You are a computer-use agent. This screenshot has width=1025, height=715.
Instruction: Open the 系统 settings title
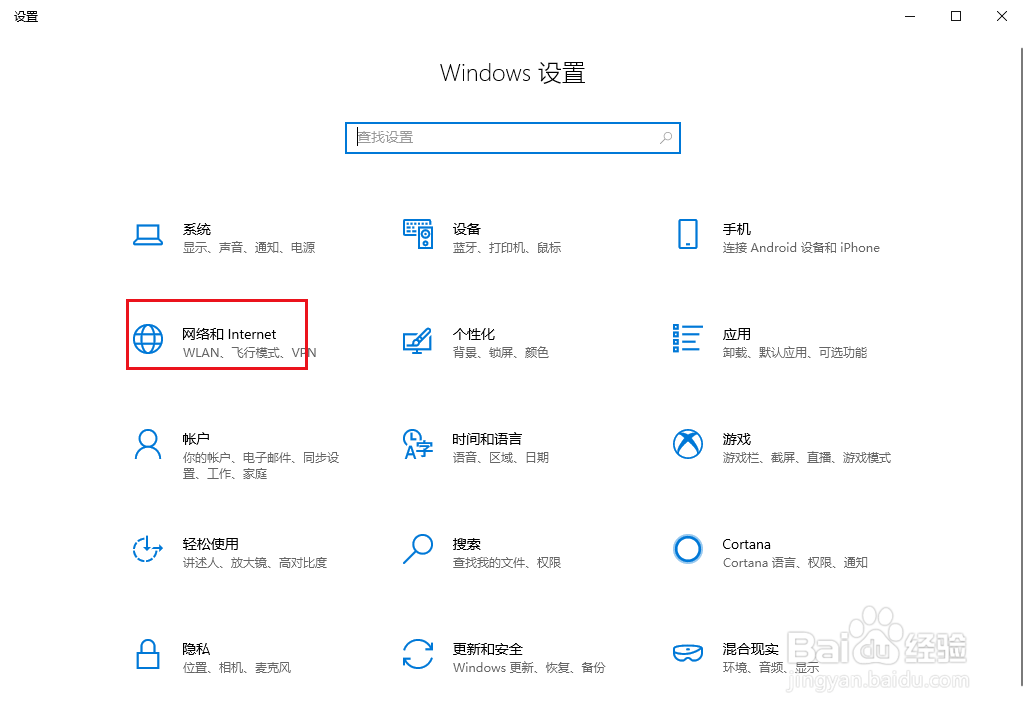(x=197, y=229)
